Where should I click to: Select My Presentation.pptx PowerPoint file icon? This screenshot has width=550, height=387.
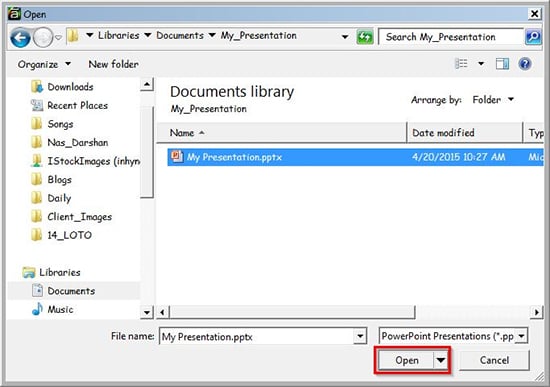point(177,156)
